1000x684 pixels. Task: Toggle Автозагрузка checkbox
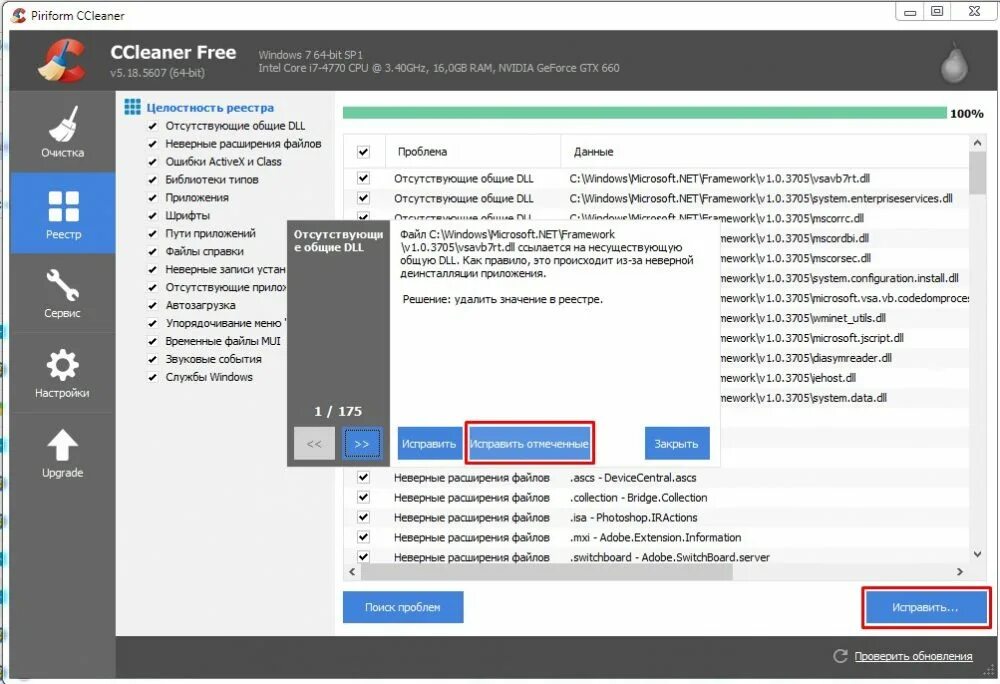[x=152, y=305]
